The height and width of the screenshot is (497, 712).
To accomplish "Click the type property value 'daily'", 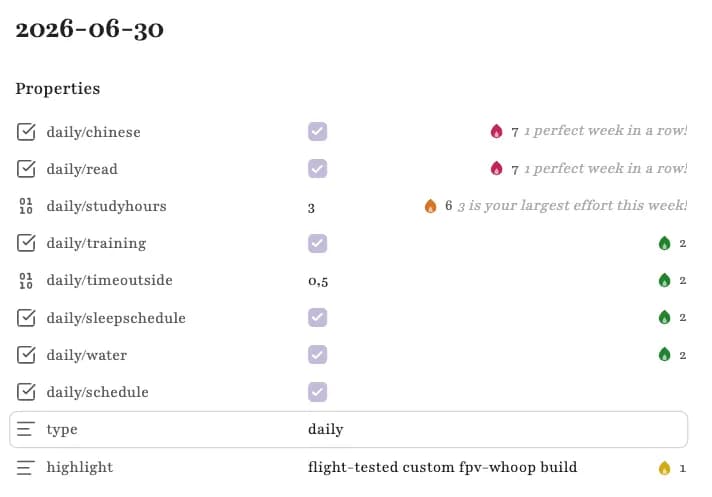I will coord(326,429).
